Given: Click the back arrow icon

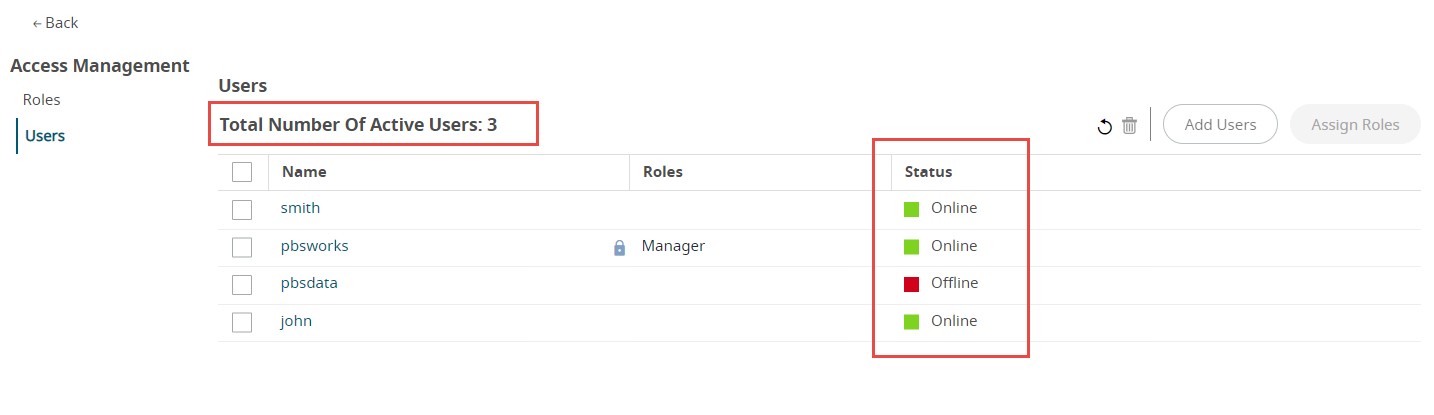Looking at the screenshot, I should coord(37,23).
